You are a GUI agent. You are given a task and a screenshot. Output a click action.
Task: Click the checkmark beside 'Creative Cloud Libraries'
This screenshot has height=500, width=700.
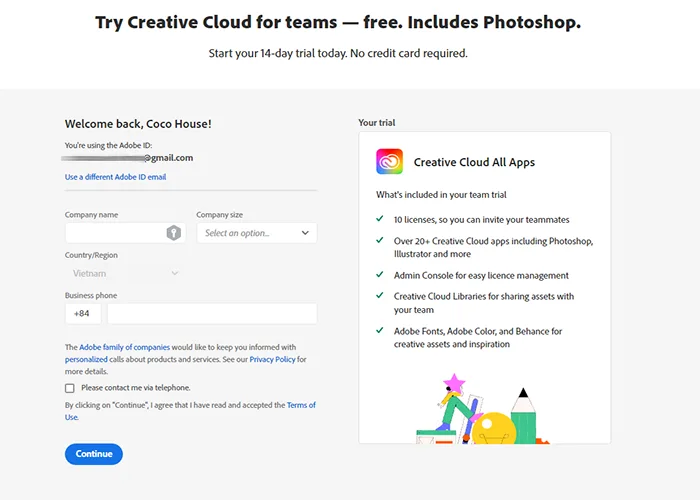379,296
